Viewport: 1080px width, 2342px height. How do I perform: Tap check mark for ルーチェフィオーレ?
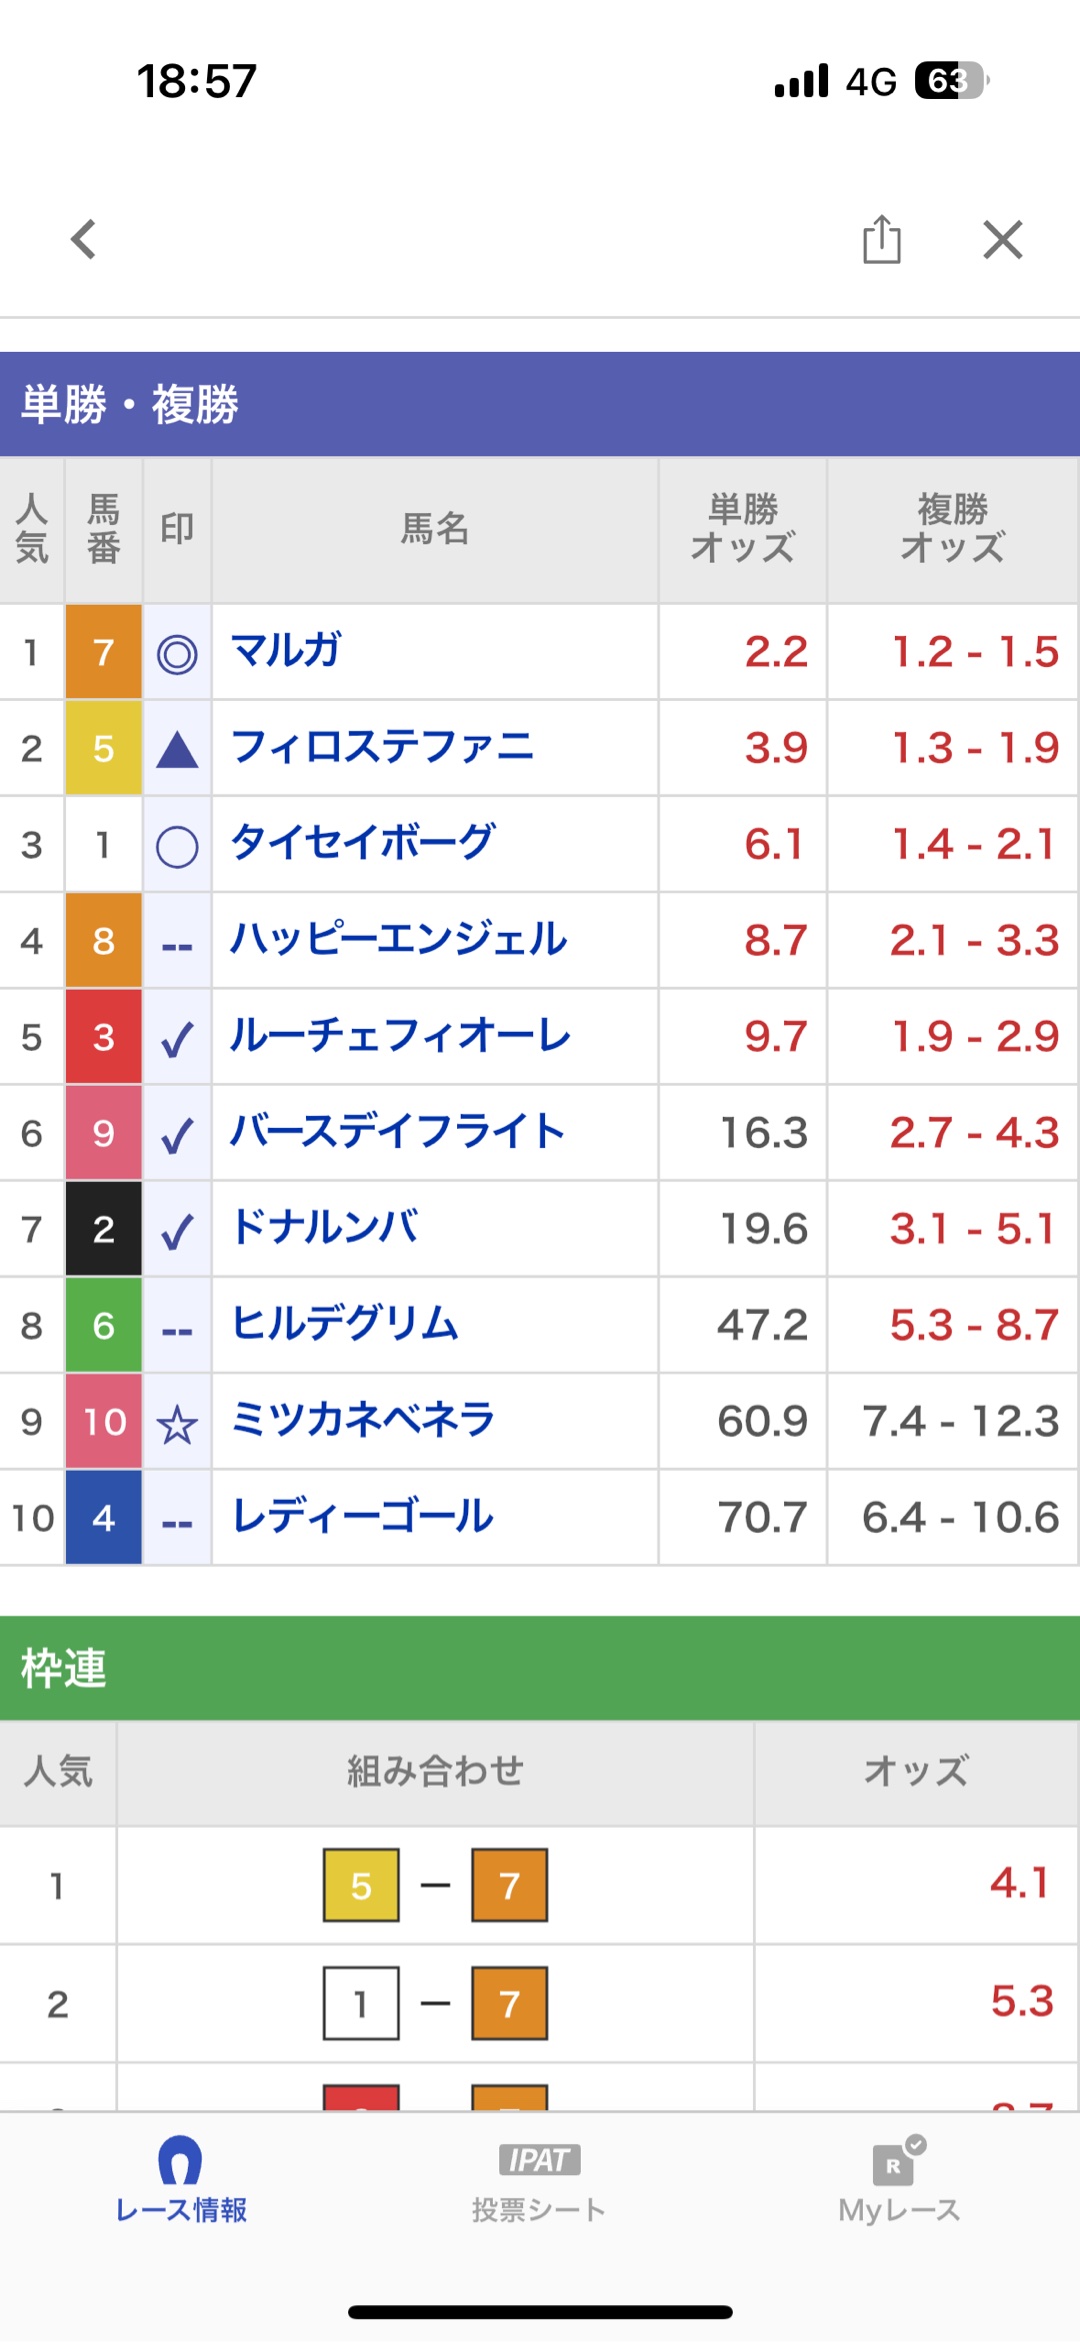(x=177, y=1040)
